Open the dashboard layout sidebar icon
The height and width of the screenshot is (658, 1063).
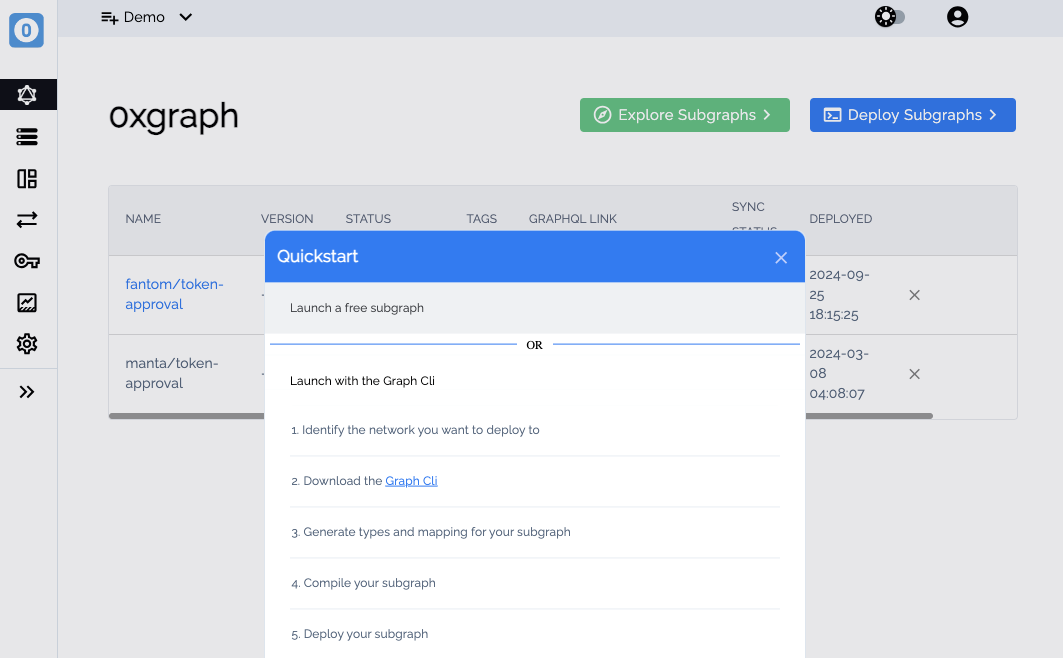(27, 179)
